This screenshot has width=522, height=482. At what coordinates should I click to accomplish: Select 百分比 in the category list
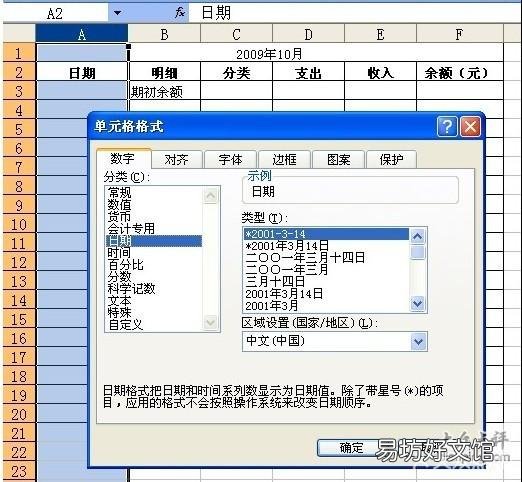154,265
